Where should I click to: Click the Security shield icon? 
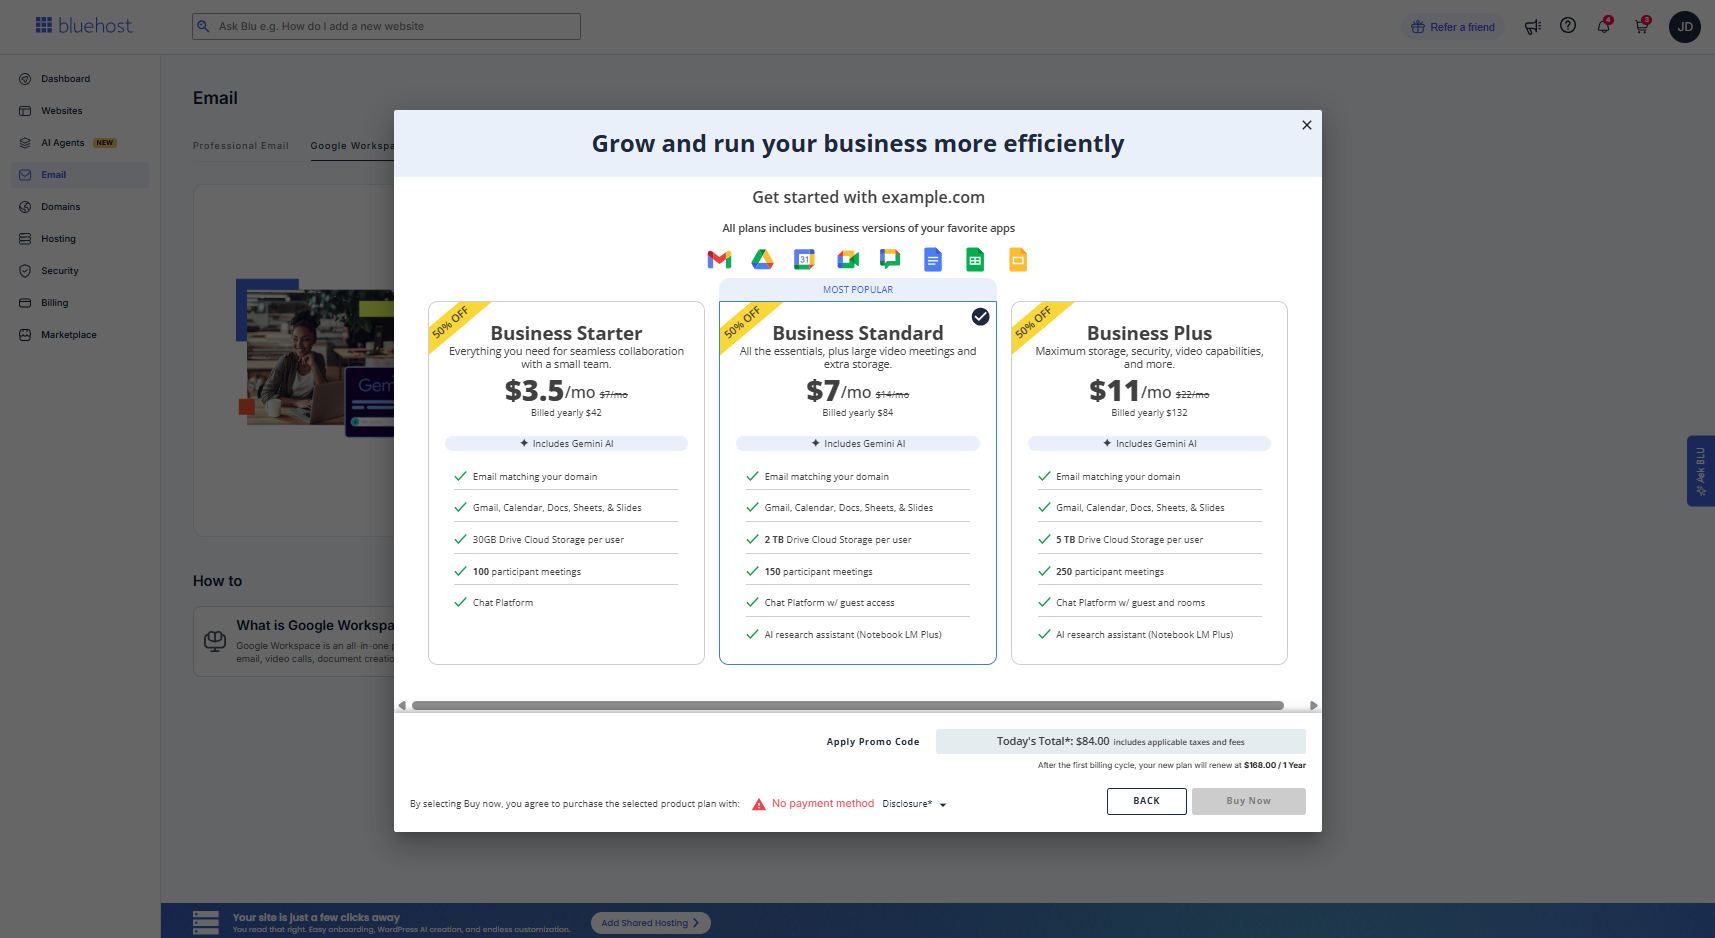point(25,271)
